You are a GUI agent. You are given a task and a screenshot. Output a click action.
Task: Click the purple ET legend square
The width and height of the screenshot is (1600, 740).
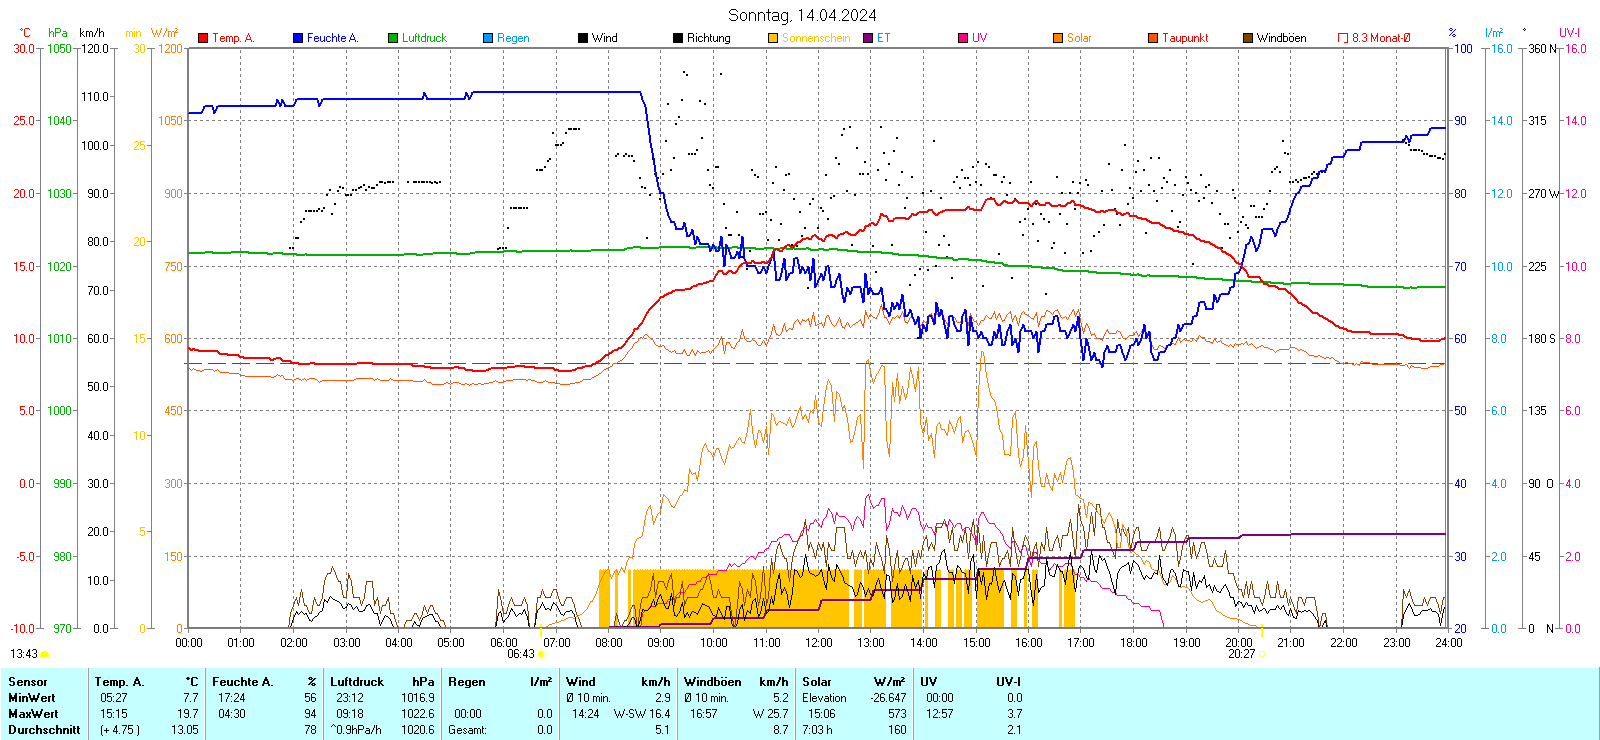[868, 38]
